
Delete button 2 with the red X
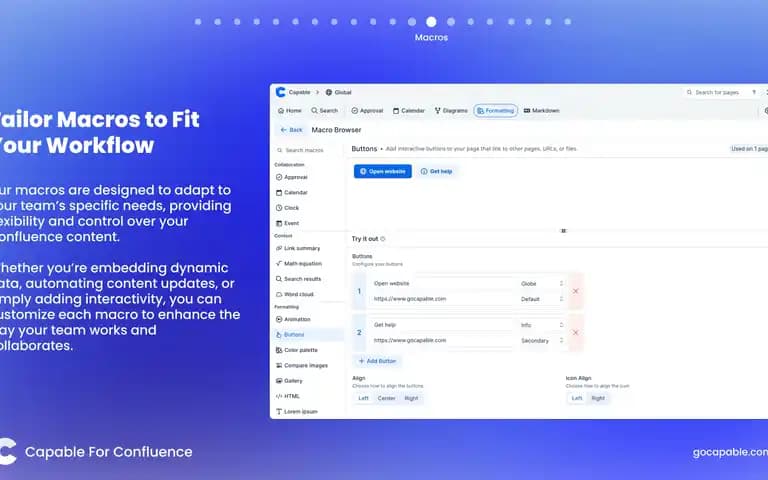(x=576, y=333)
